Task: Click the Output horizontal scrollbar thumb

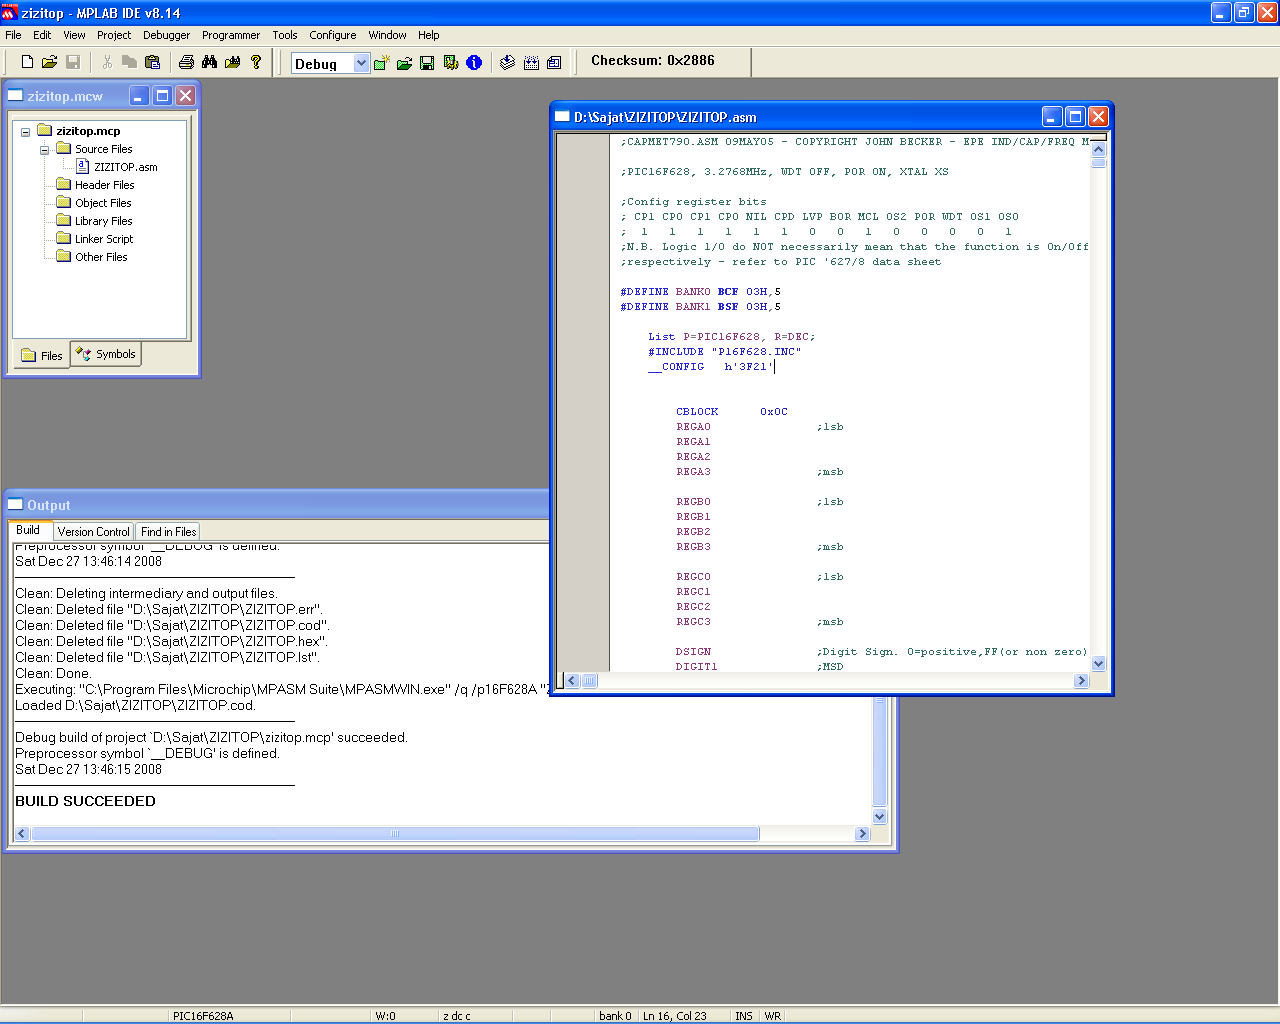Action: tap(394, 834)
